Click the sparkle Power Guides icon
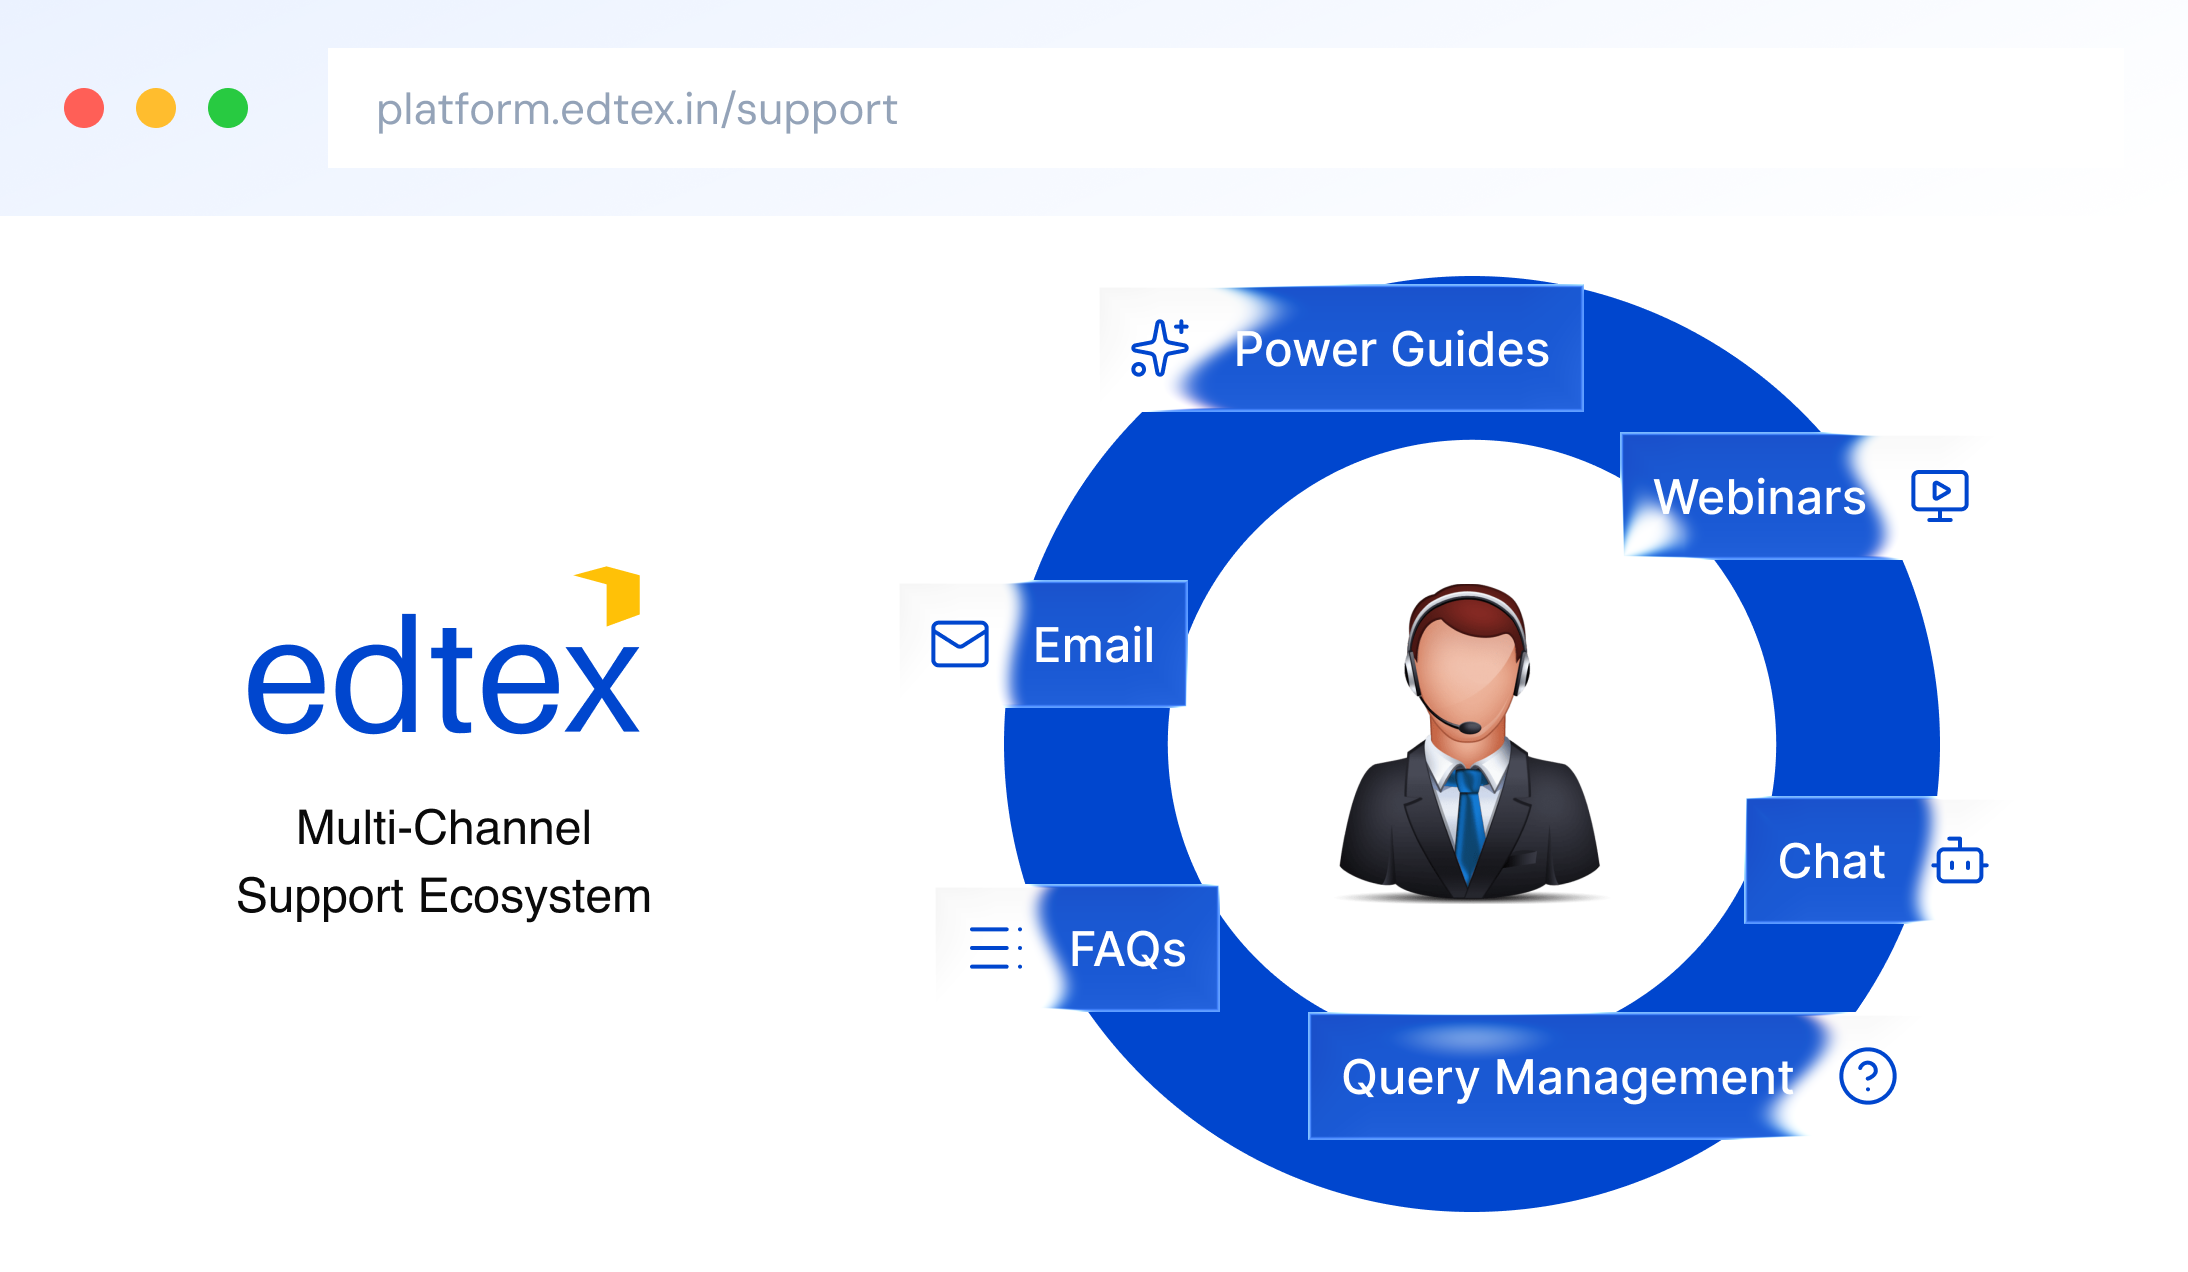 coord(1159,348)
